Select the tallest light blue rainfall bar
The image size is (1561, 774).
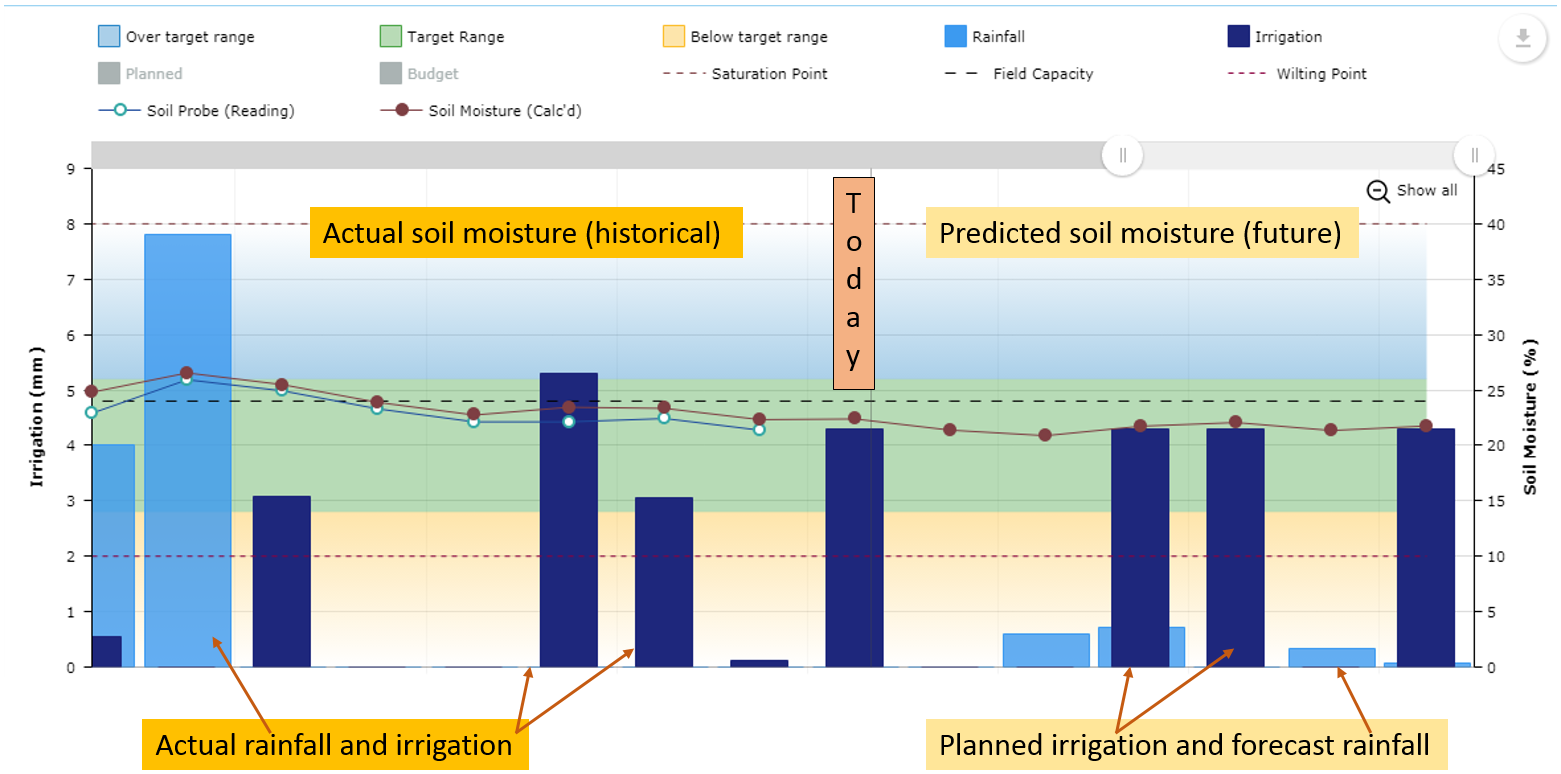[186, 450]
